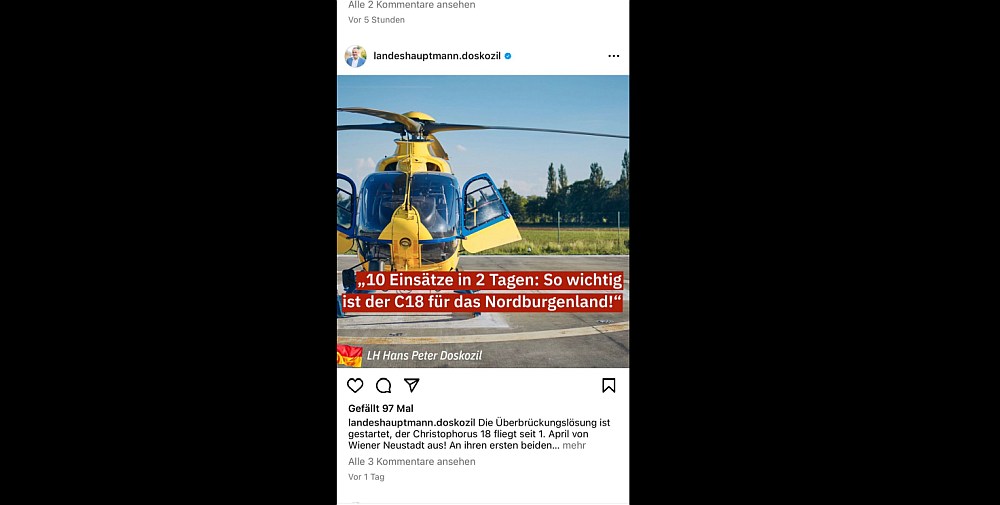
Task: Click the caption text about Christophorus 18
Action: [479, 434]
